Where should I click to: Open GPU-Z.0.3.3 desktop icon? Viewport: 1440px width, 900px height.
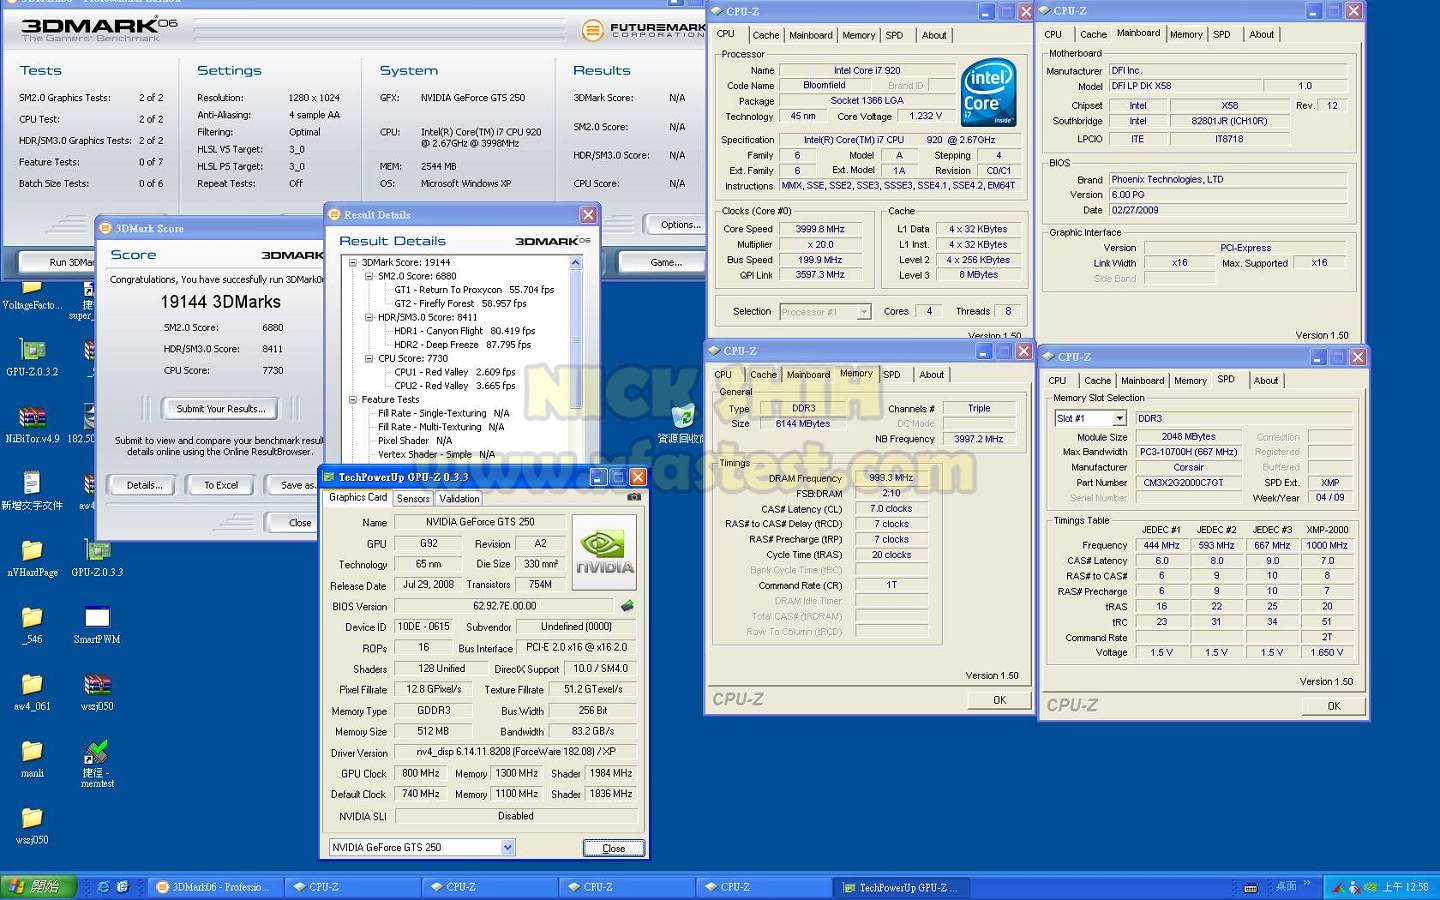tap(97, 551)
